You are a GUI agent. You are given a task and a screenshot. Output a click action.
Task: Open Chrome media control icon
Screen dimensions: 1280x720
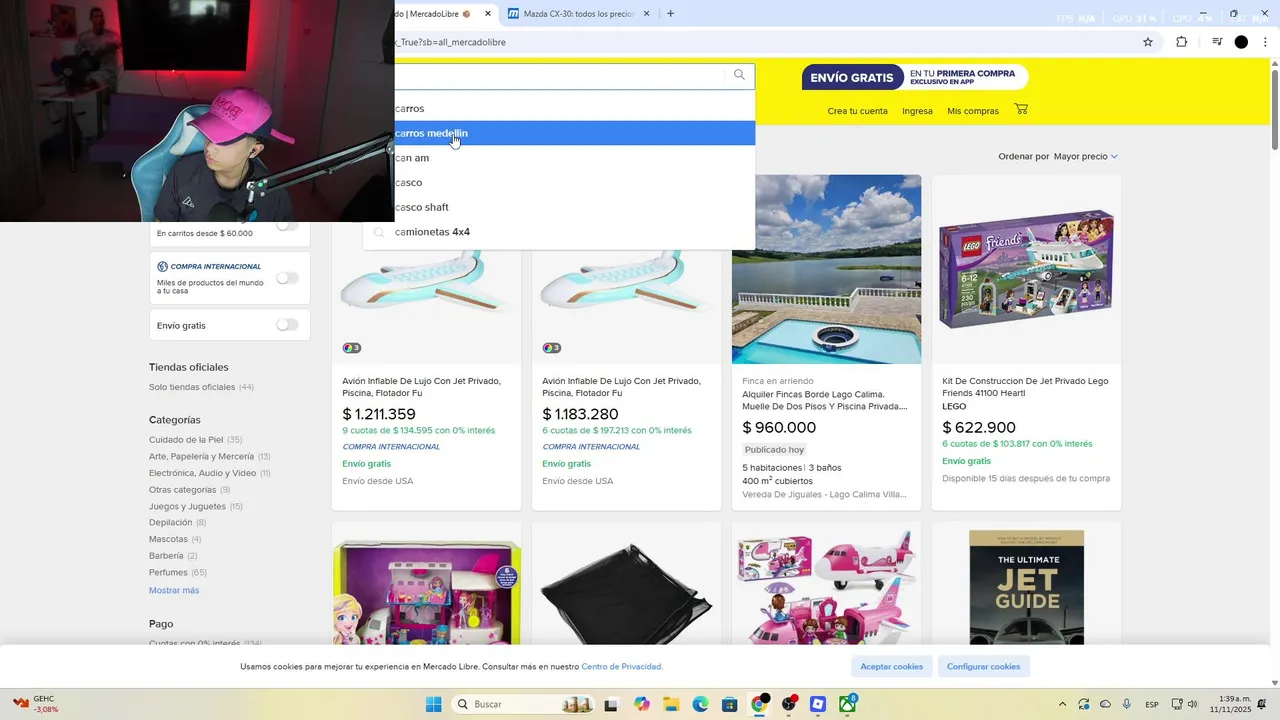(x=1217, y=42)
